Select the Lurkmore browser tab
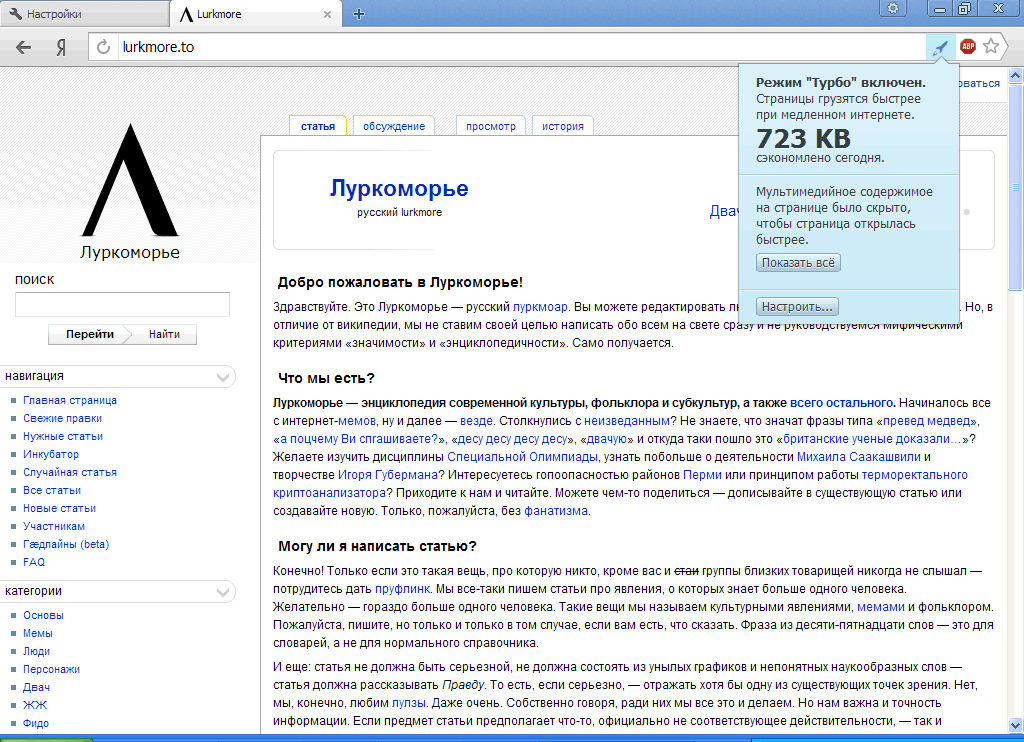The image size is (1024, 742). click(256, 14)
